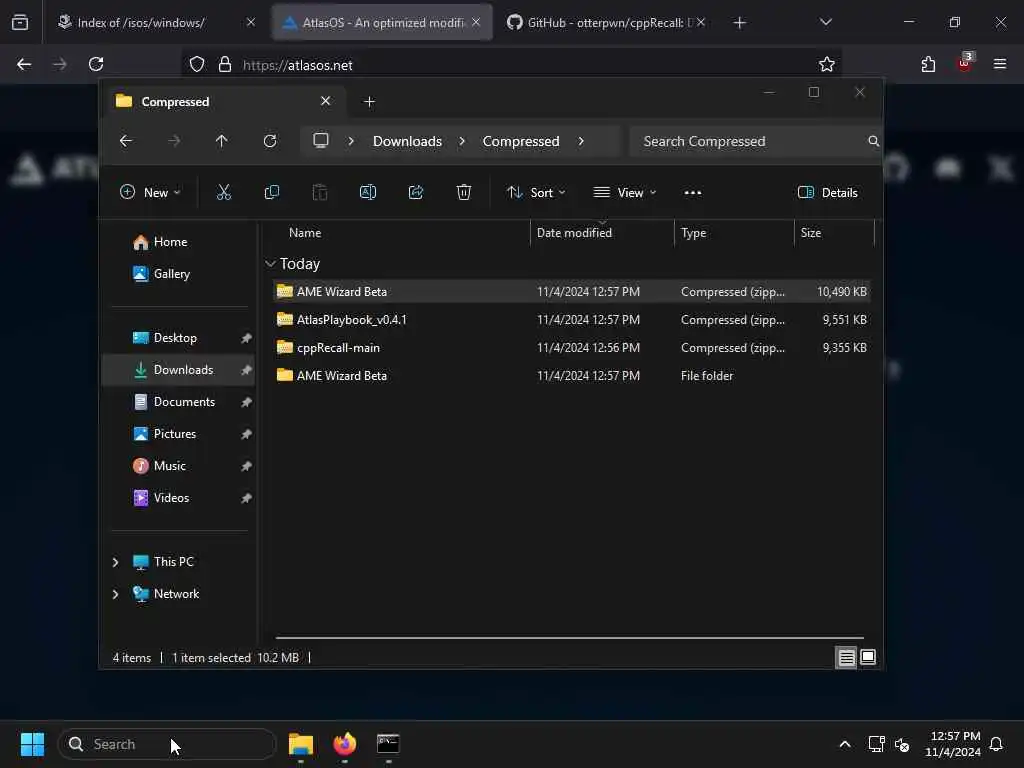Click the horizontal scrollbar in file list
Screen dimensions: 1024x768
click(x=569, y=637)
